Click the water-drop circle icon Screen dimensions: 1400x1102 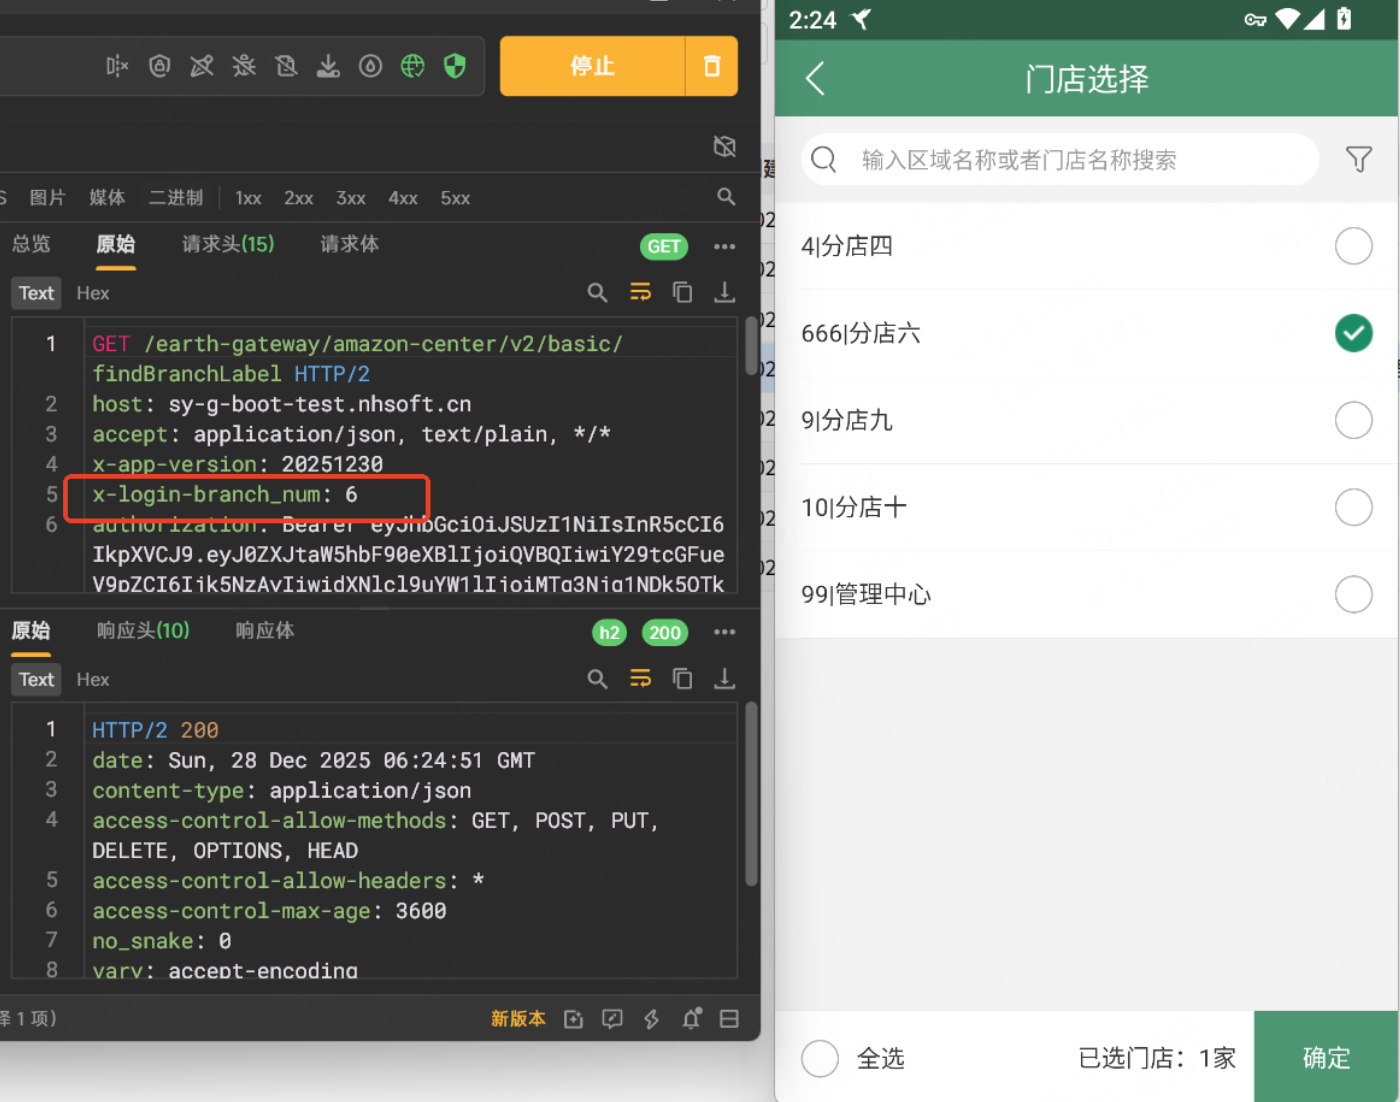[x=371, y=66]
